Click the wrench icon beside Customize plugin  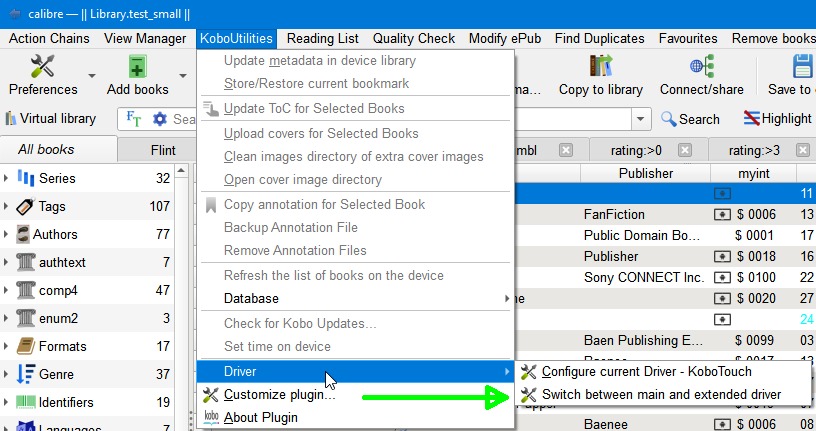tap(211, 395)
